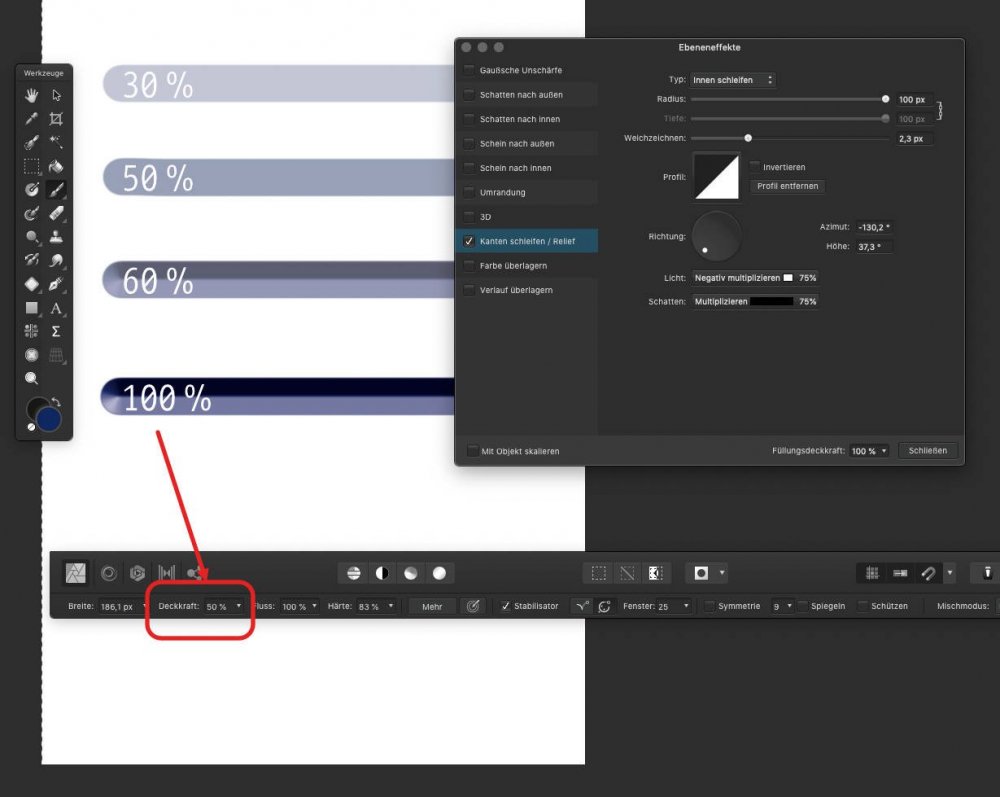Select the Paint Brush tool

[56, 189]
